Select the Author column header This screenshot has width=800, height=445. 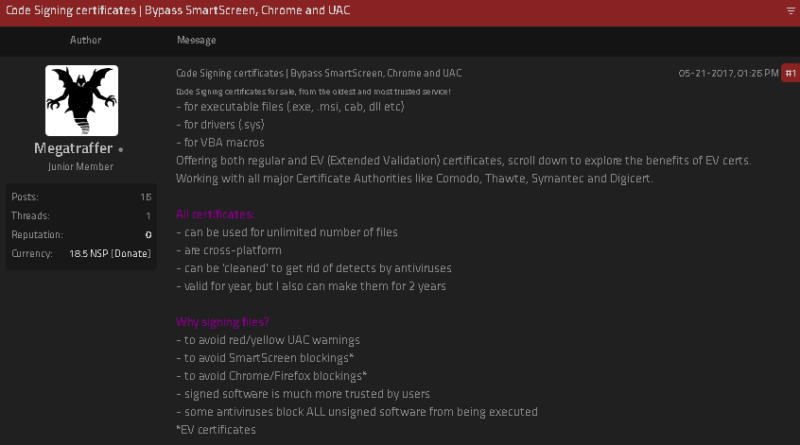[86, 40]
